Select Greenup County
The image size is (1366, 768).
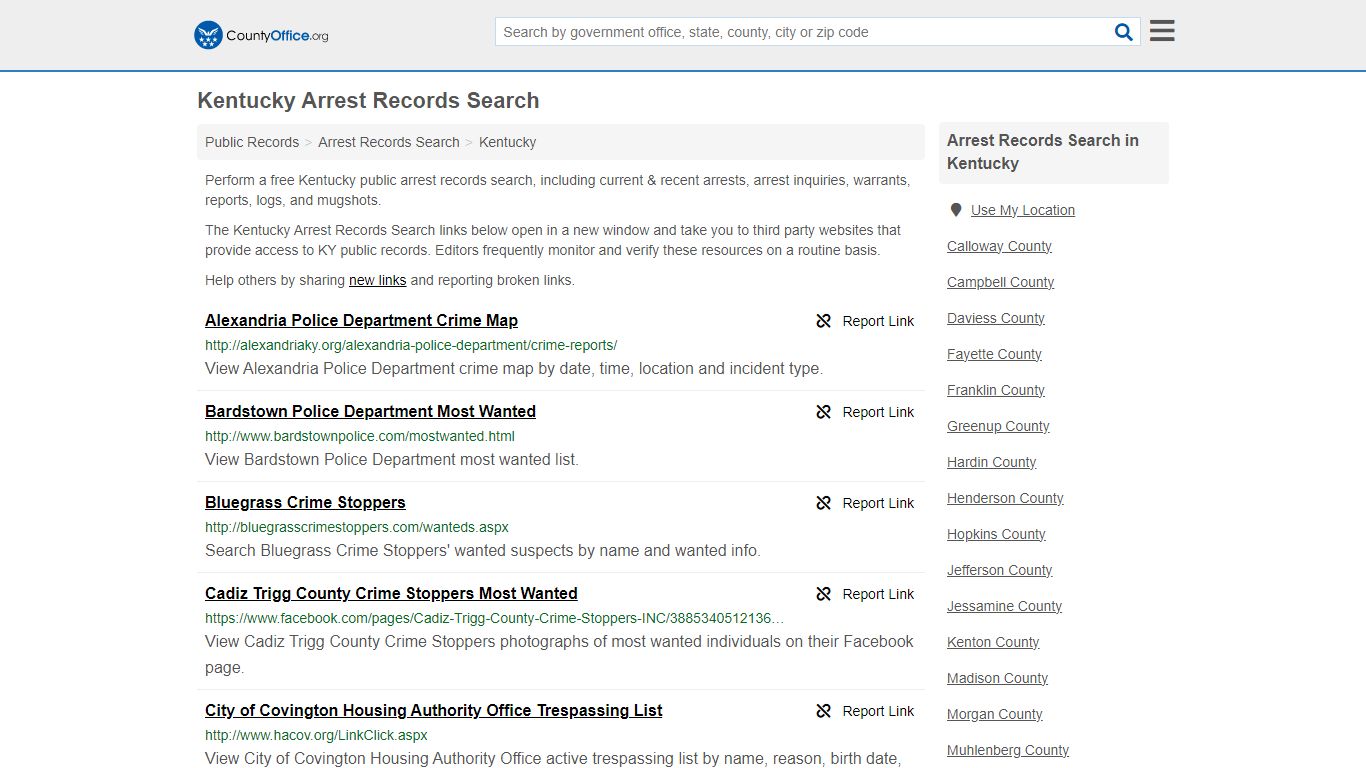(x=998, y=426)
